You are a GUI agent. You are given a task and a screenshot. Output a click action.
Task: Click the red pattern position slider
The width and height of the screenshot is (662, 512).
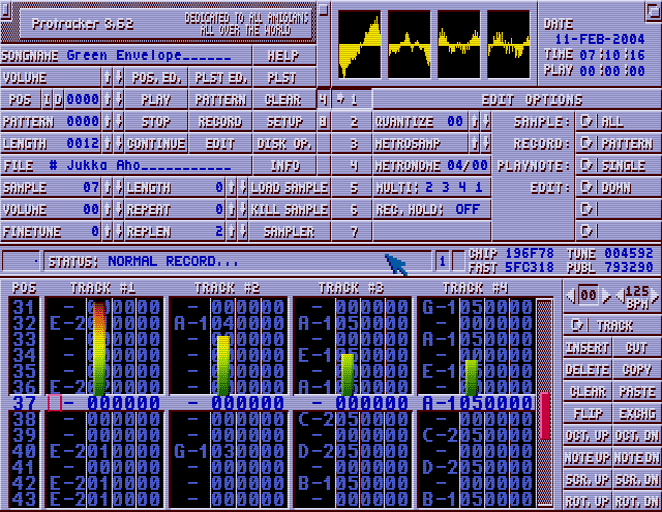click(x=545, y=414)
